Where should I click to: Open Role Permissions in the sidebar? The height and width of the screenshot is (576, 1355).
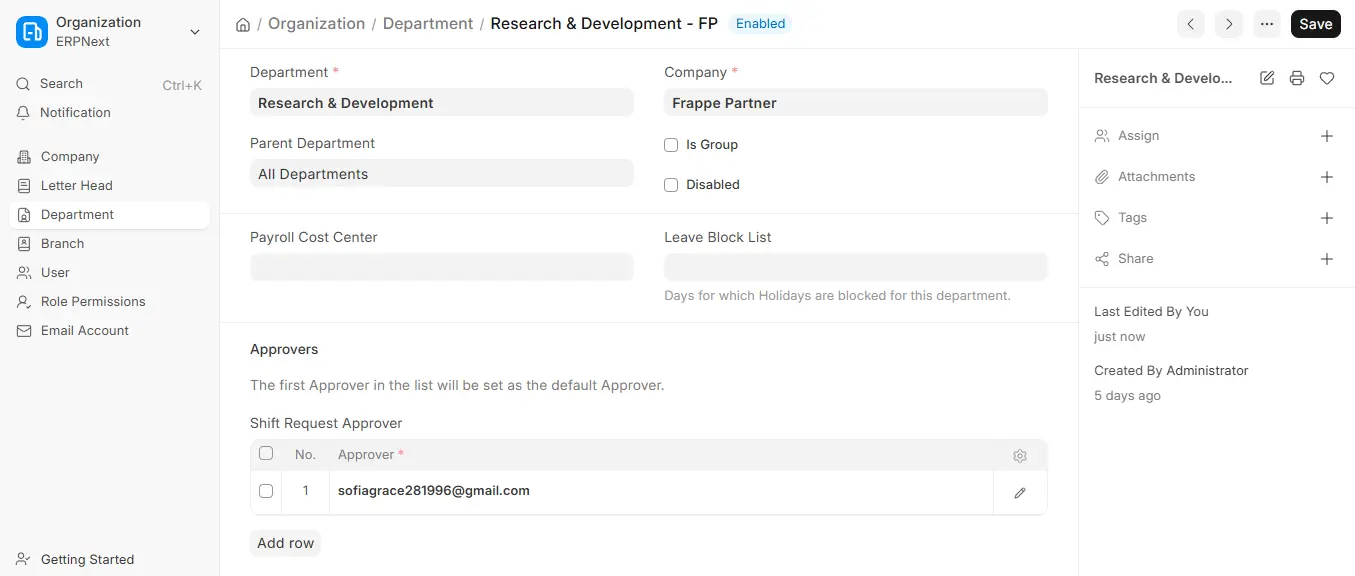point(109,302)
